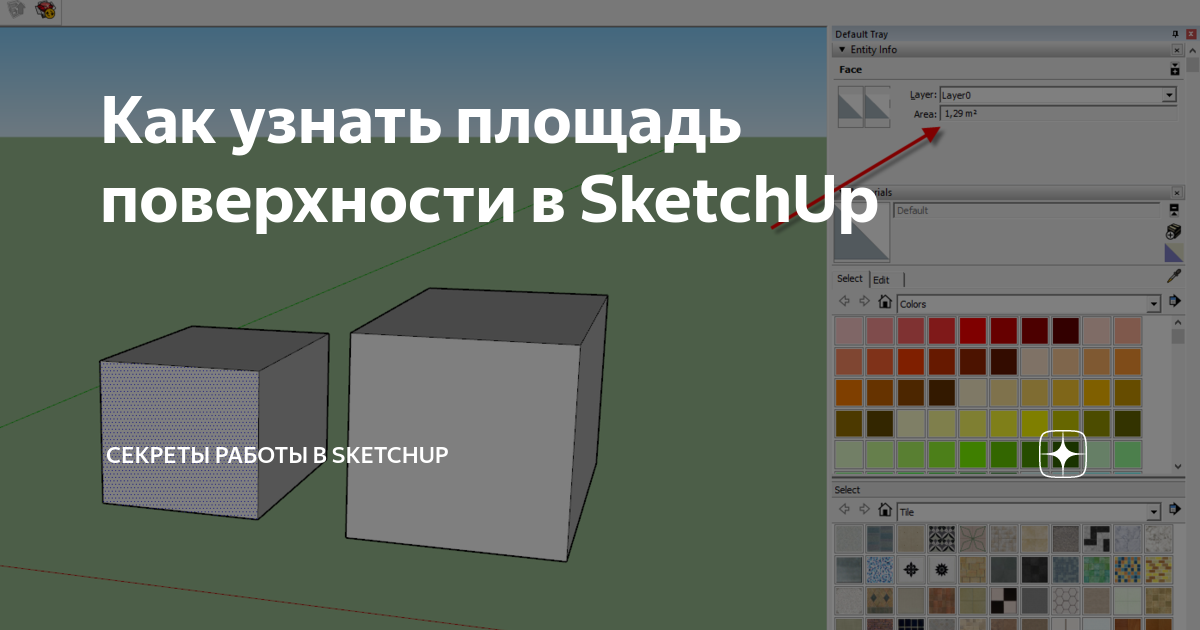Open the Layer0 dropdown arrow
Viewport: 1200px width, 630px height.
[x=1169, y=95]
